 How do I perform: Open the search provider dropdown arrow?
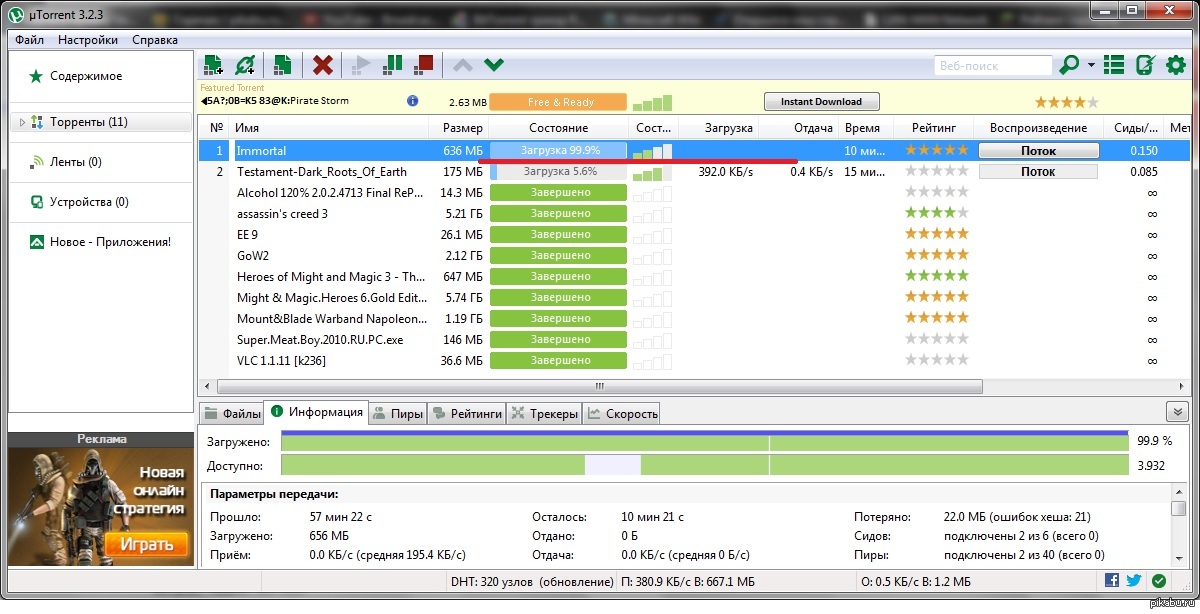click(x=1091, y=66)
